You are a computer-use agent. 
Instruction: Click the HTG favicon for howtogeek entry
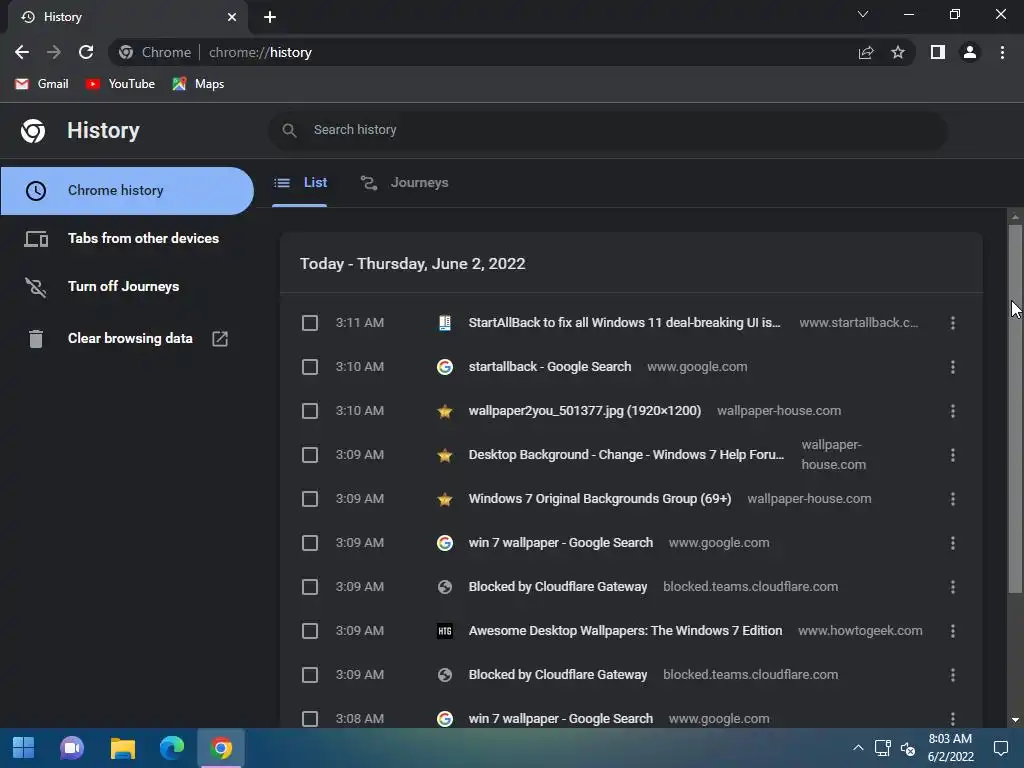pyautogui.click(x=445, y=631)
